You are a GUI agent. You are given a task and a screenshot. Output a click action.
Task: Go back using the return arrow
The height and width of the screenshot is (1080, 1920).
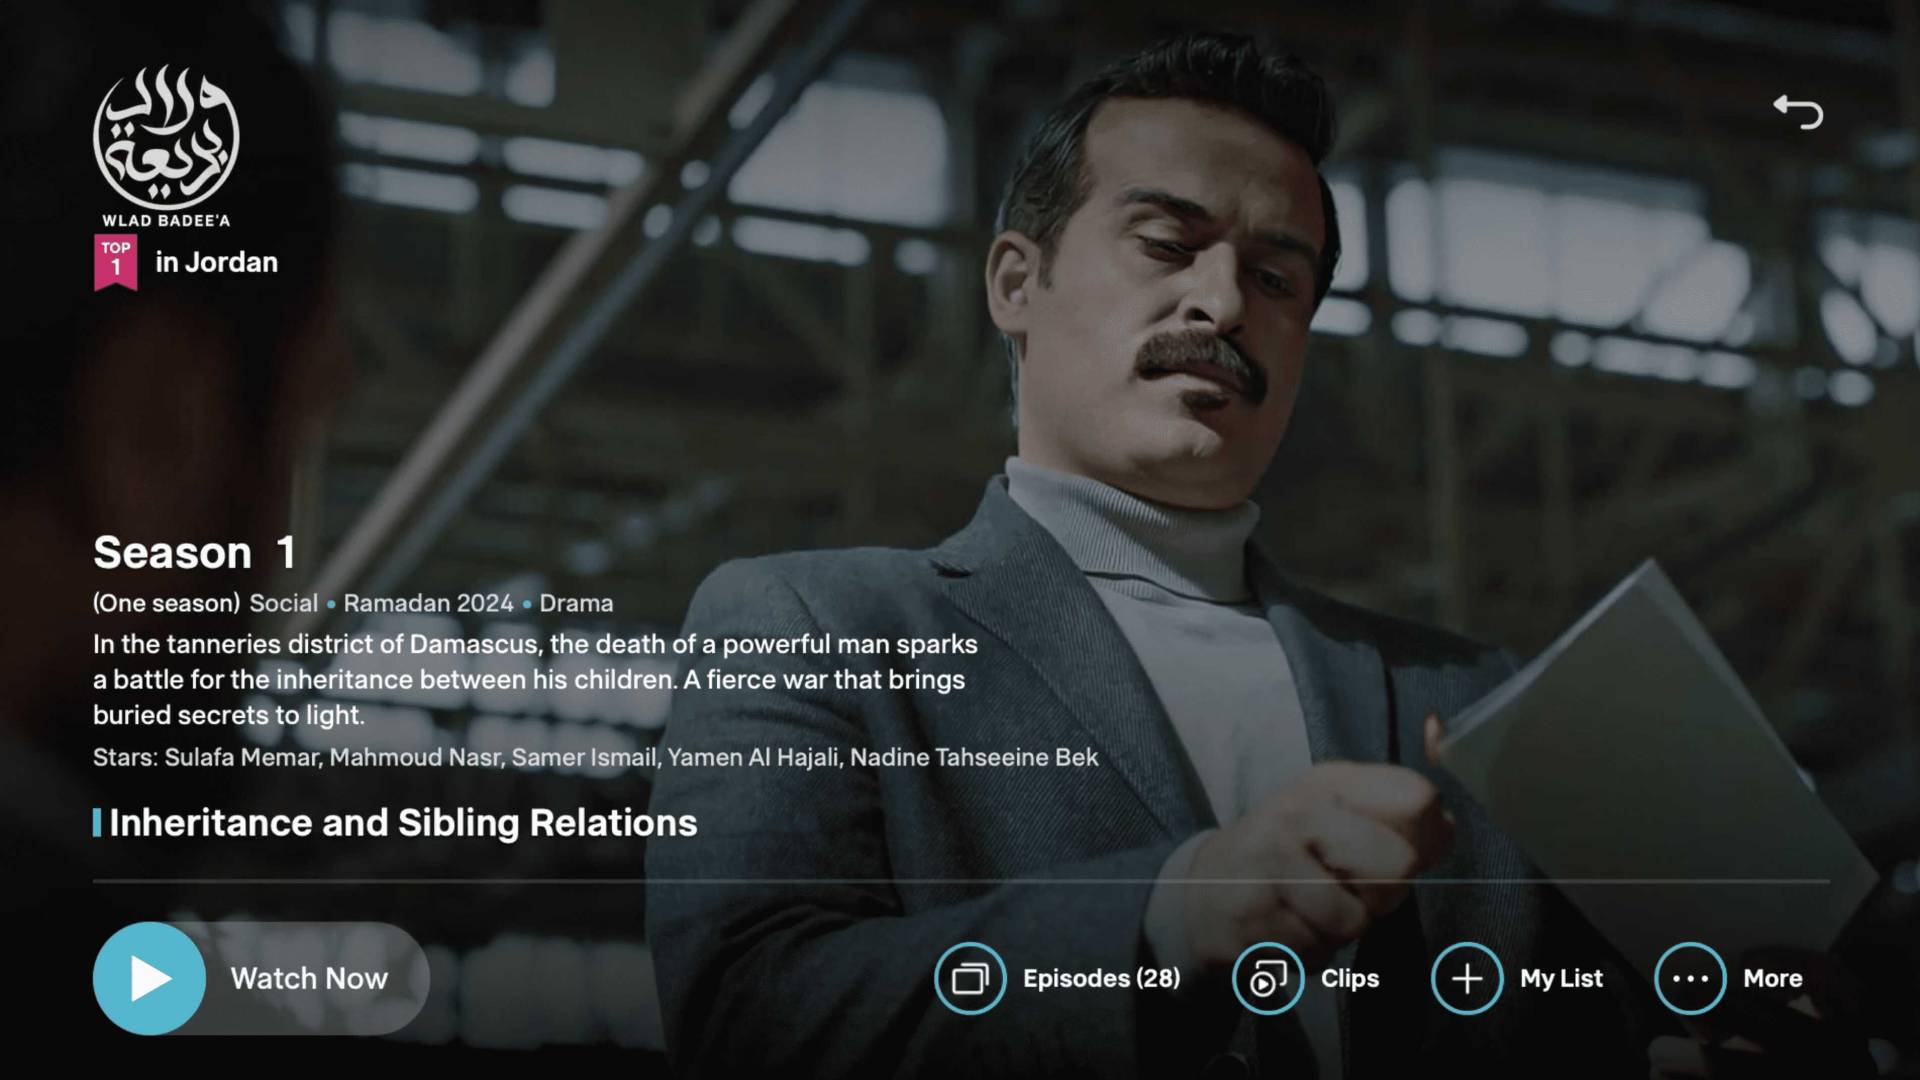click(x=1798, y=112)
